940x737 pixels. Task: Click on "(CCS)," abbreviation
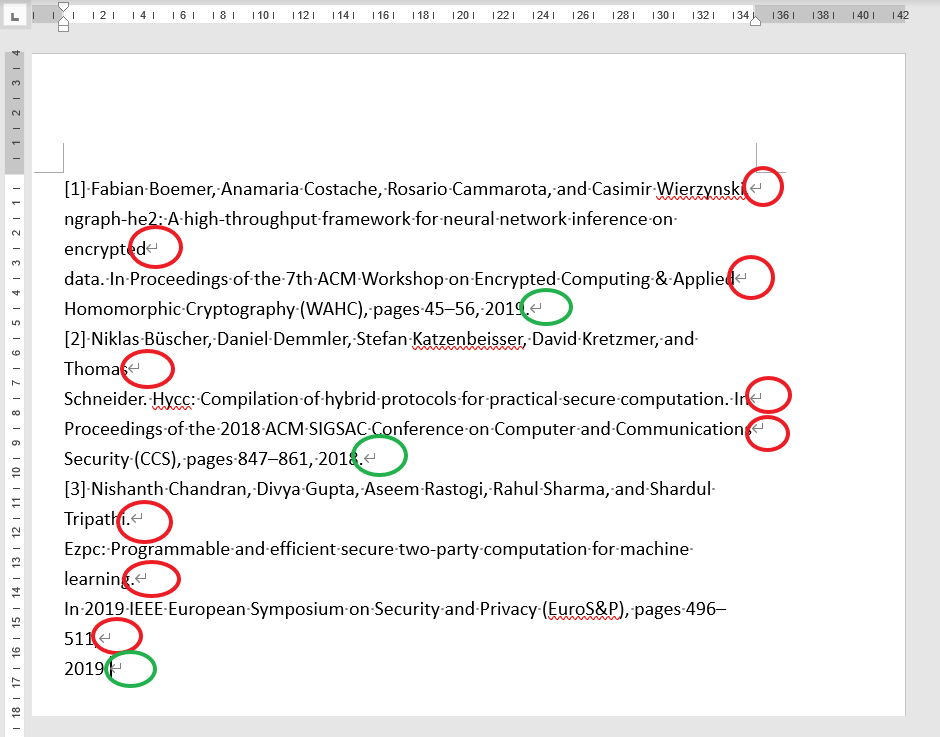point(157,459)
